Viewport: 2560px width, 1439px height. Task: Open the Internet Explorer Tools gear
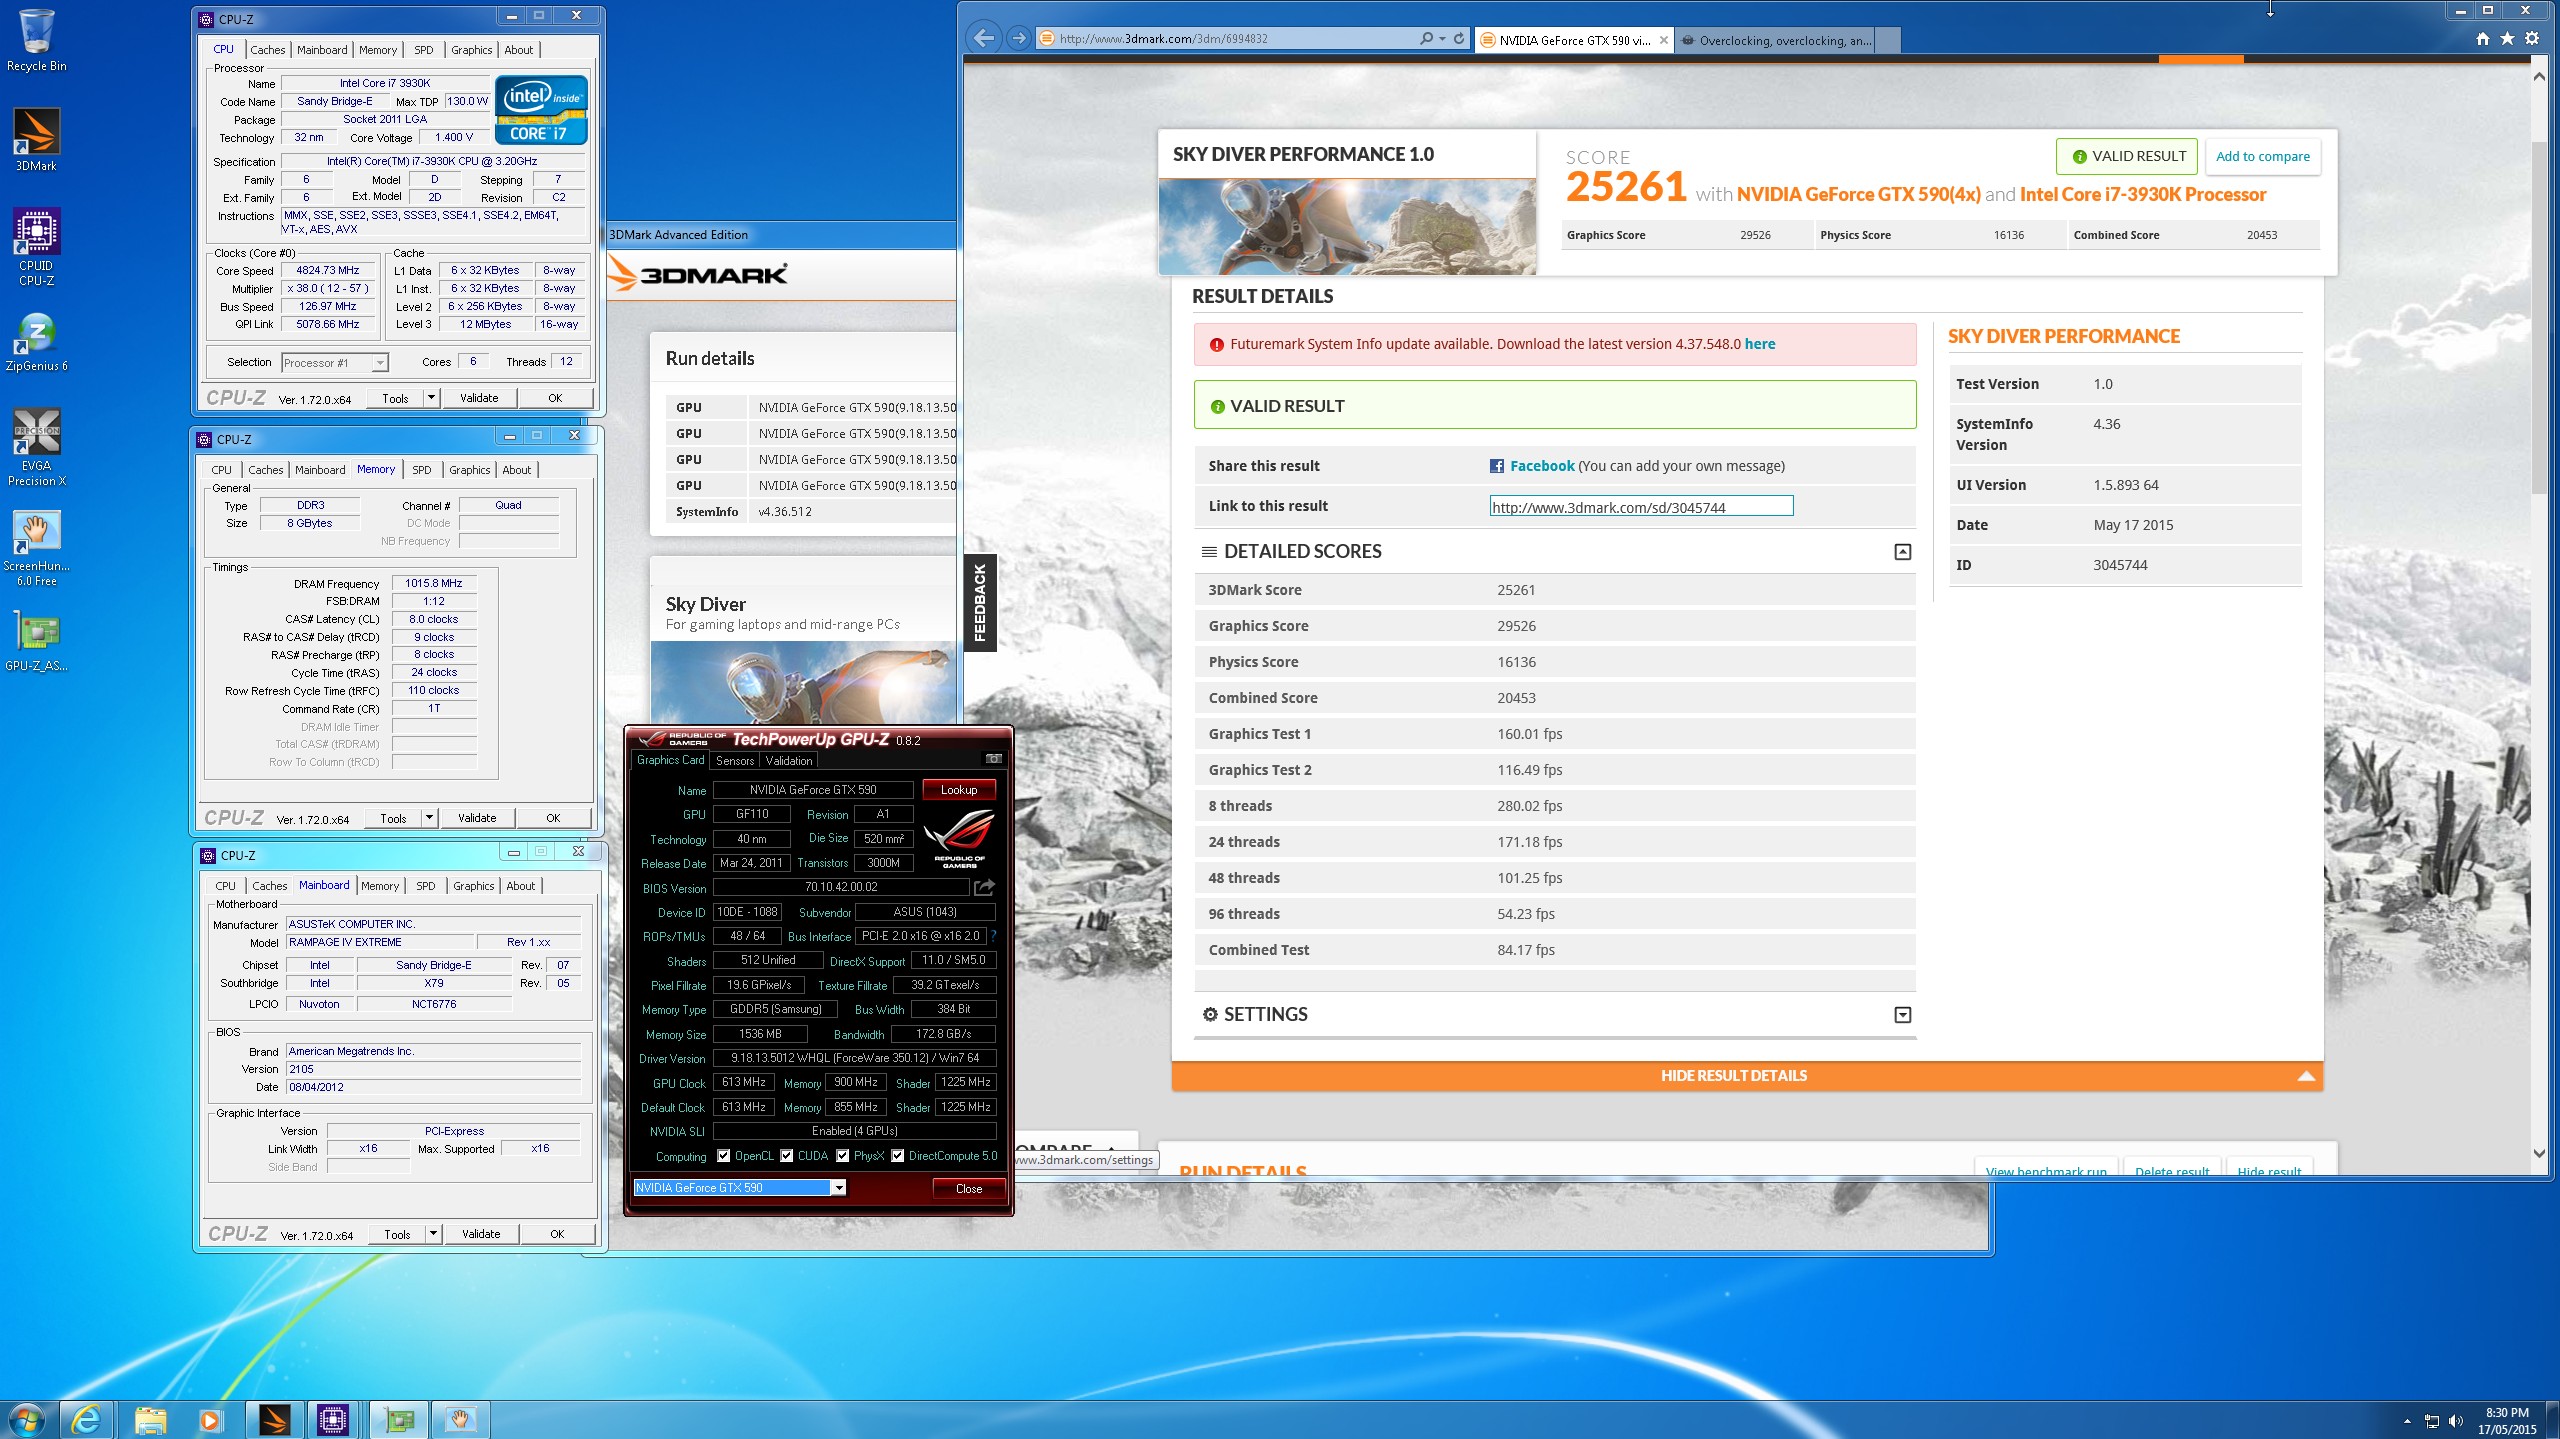tap(2532, 39)
